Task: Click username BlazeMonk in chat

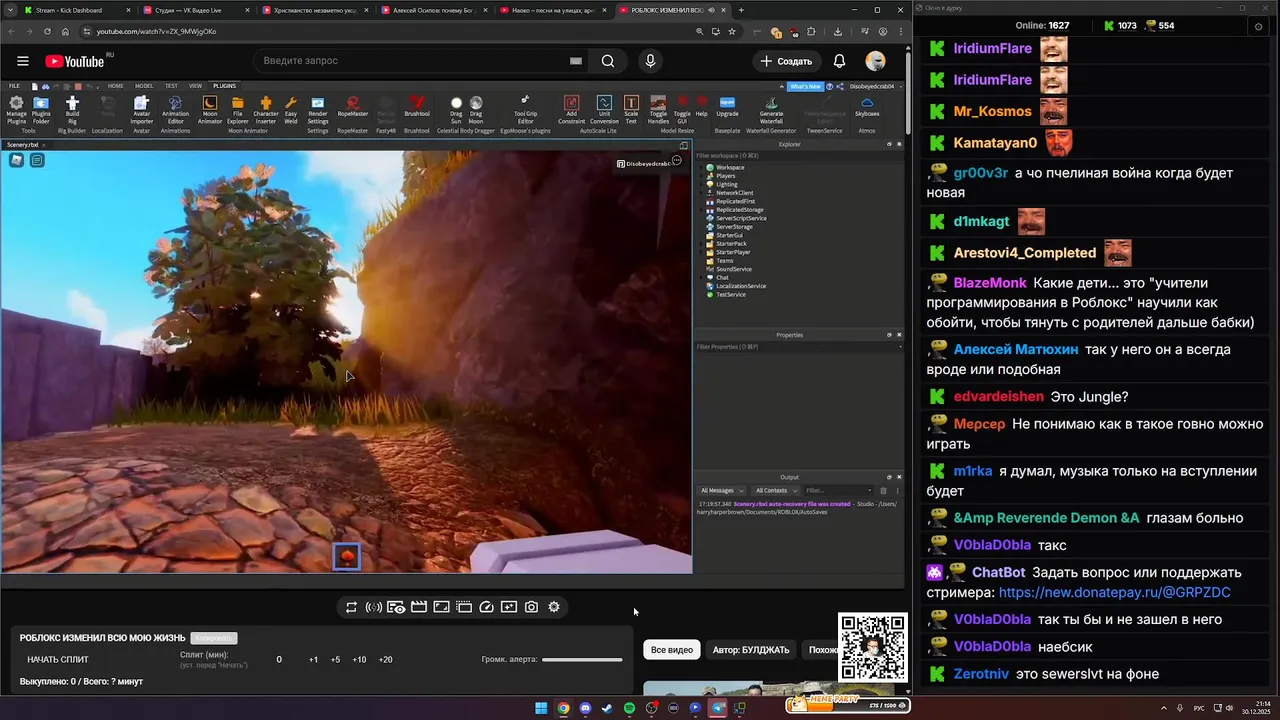Action: pyautogui.click(x=990, y=283)
